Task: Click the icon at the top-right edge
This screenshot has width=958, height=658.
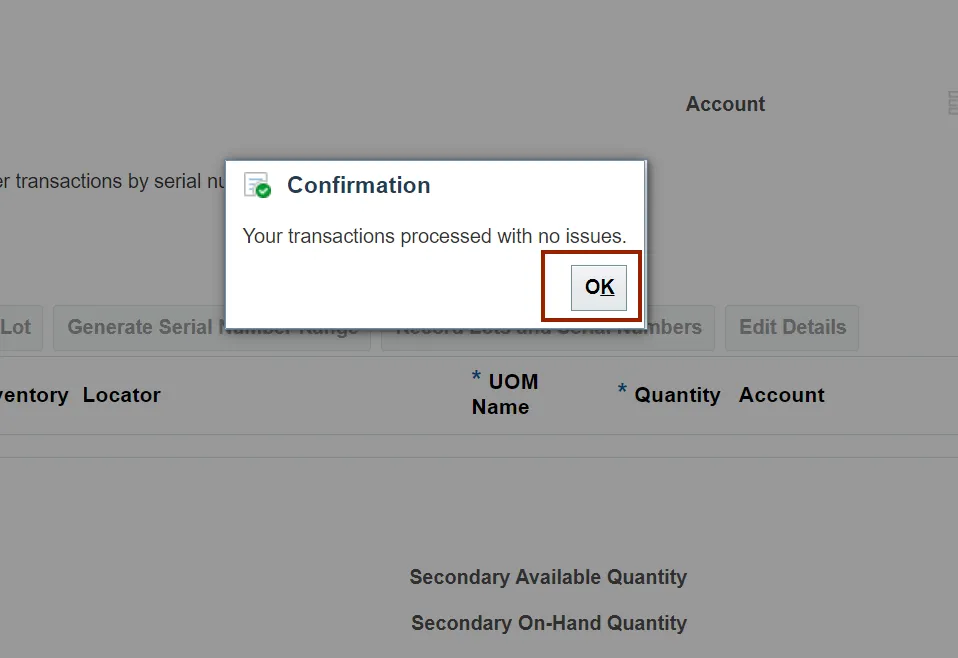Action: [952, 103]
